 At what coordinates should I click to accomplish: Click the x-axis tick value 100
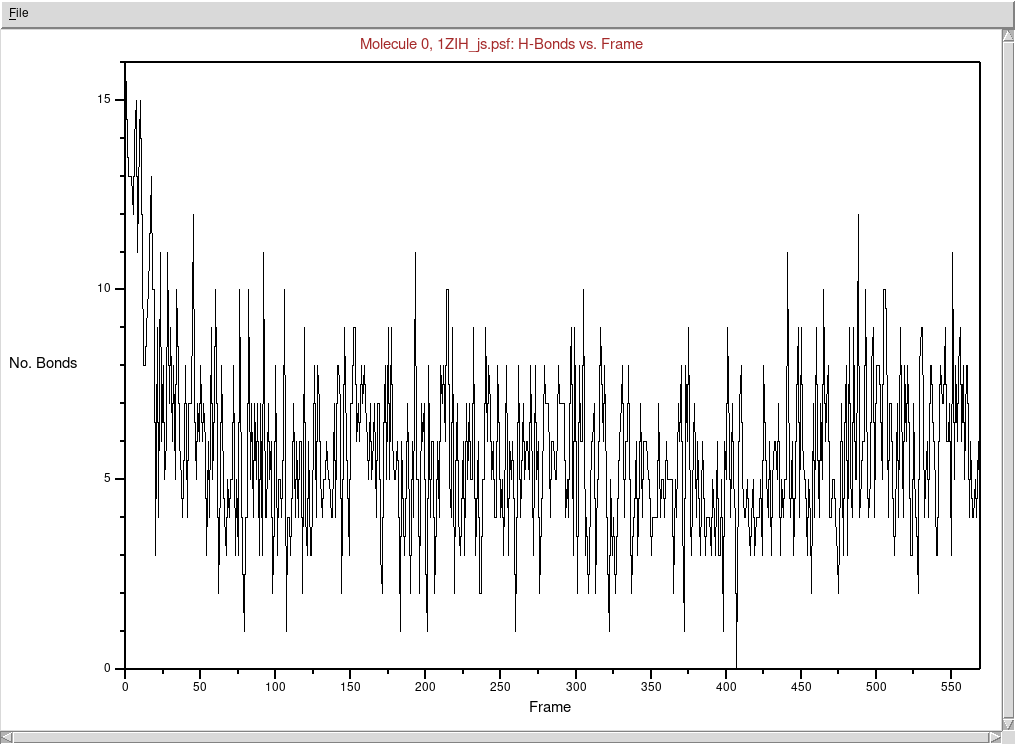click(x=275, y=687)
